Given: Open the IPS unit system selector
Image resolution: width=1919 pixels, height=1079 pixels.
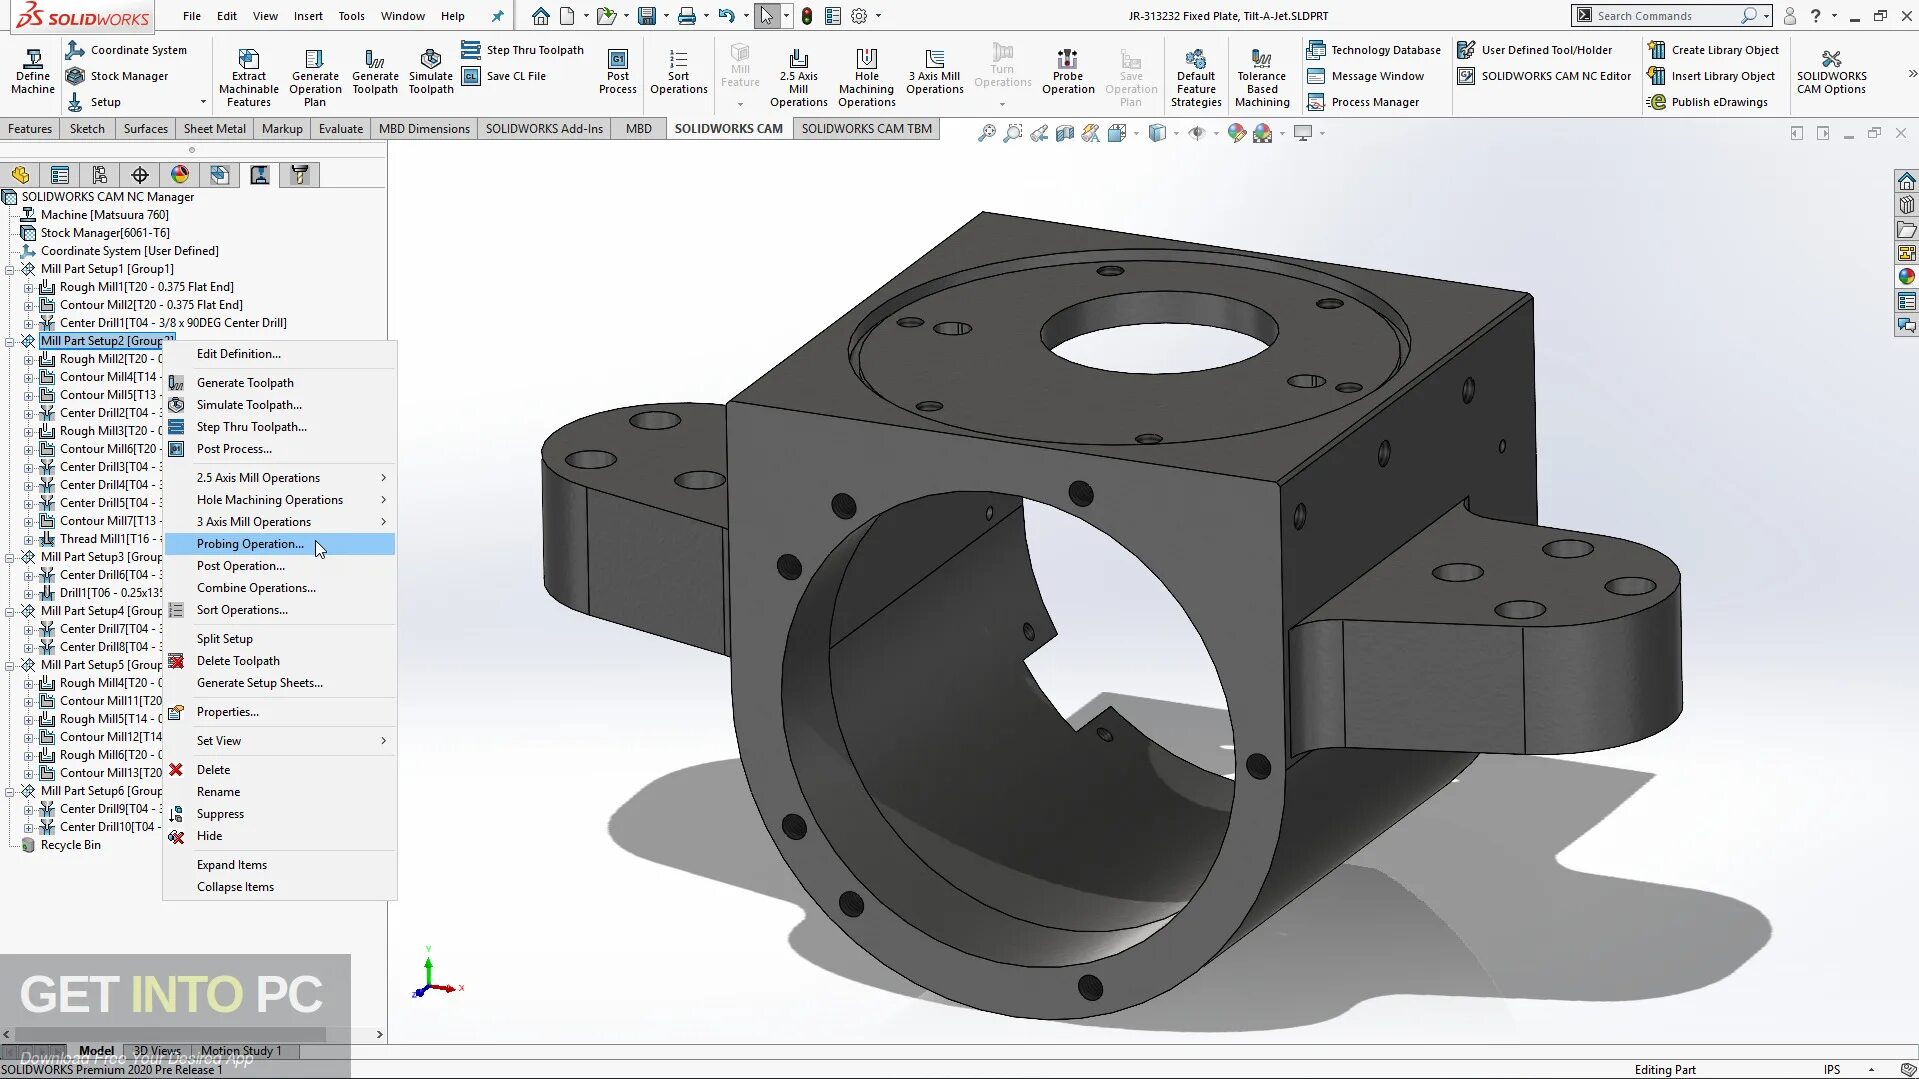Looking at the screenshot, I should tap(1832, 1070).
